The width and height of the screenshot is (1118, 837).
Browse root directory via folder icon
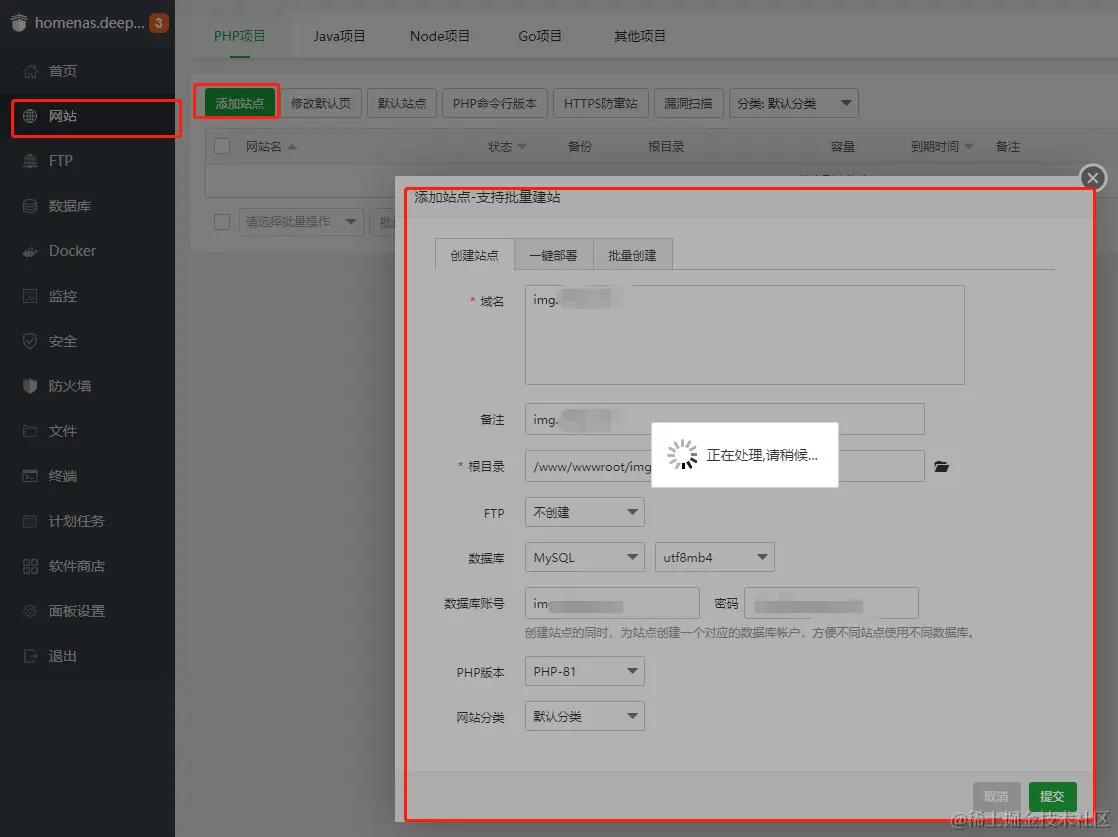942,466
